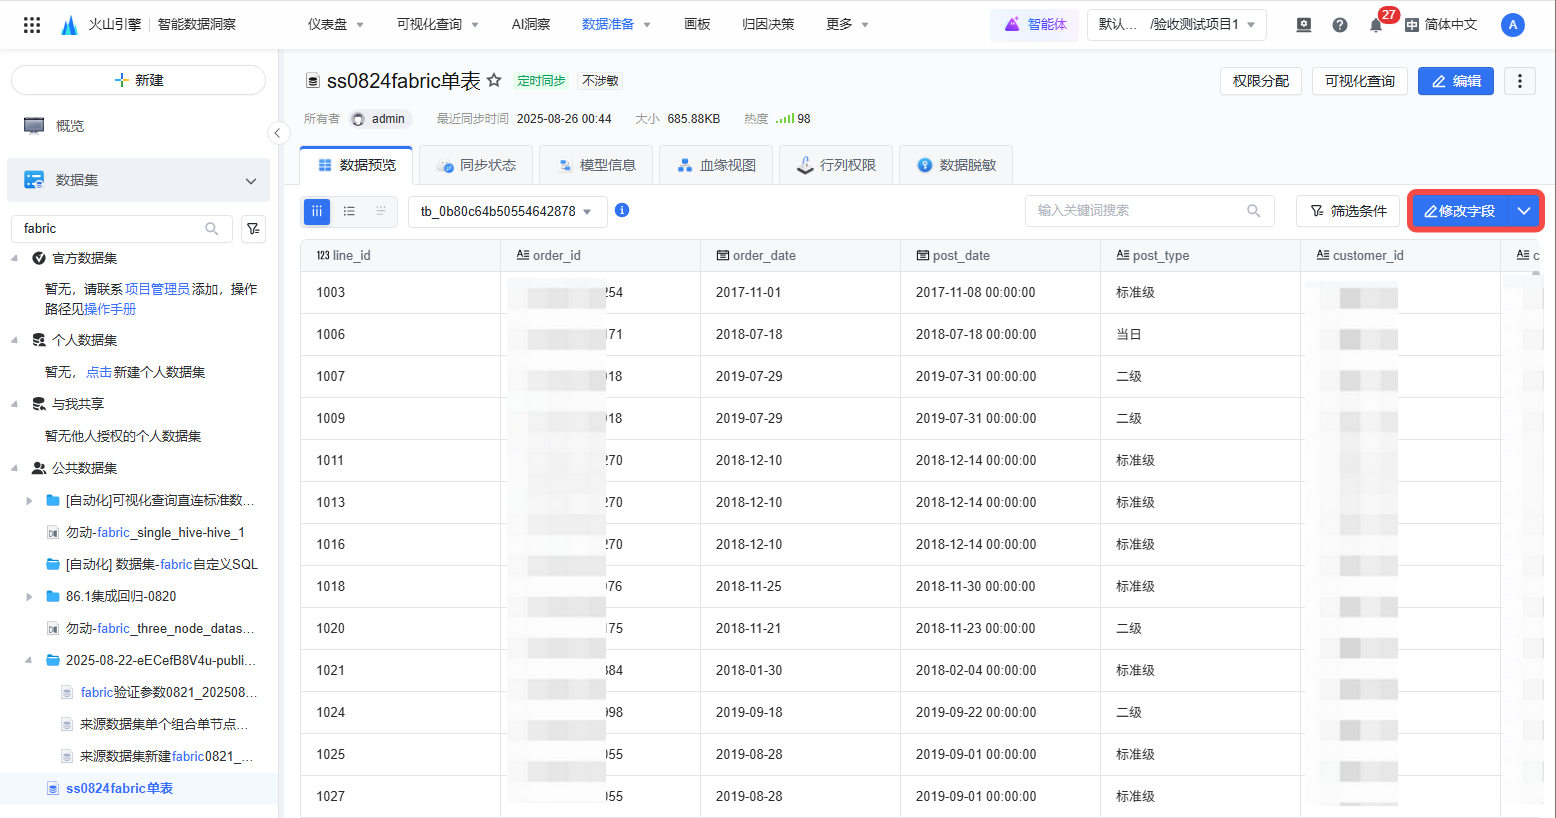Open the tb_0b80c64b50554642878 table dropdown
The image size is (1556, 818).
(507, 212)
